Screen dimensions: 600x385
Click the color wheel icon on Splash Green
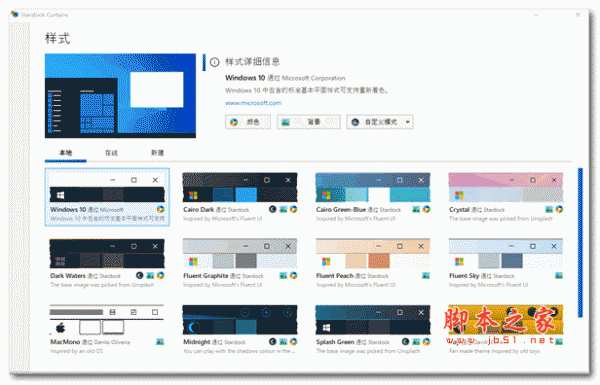(x=426, y=342)
